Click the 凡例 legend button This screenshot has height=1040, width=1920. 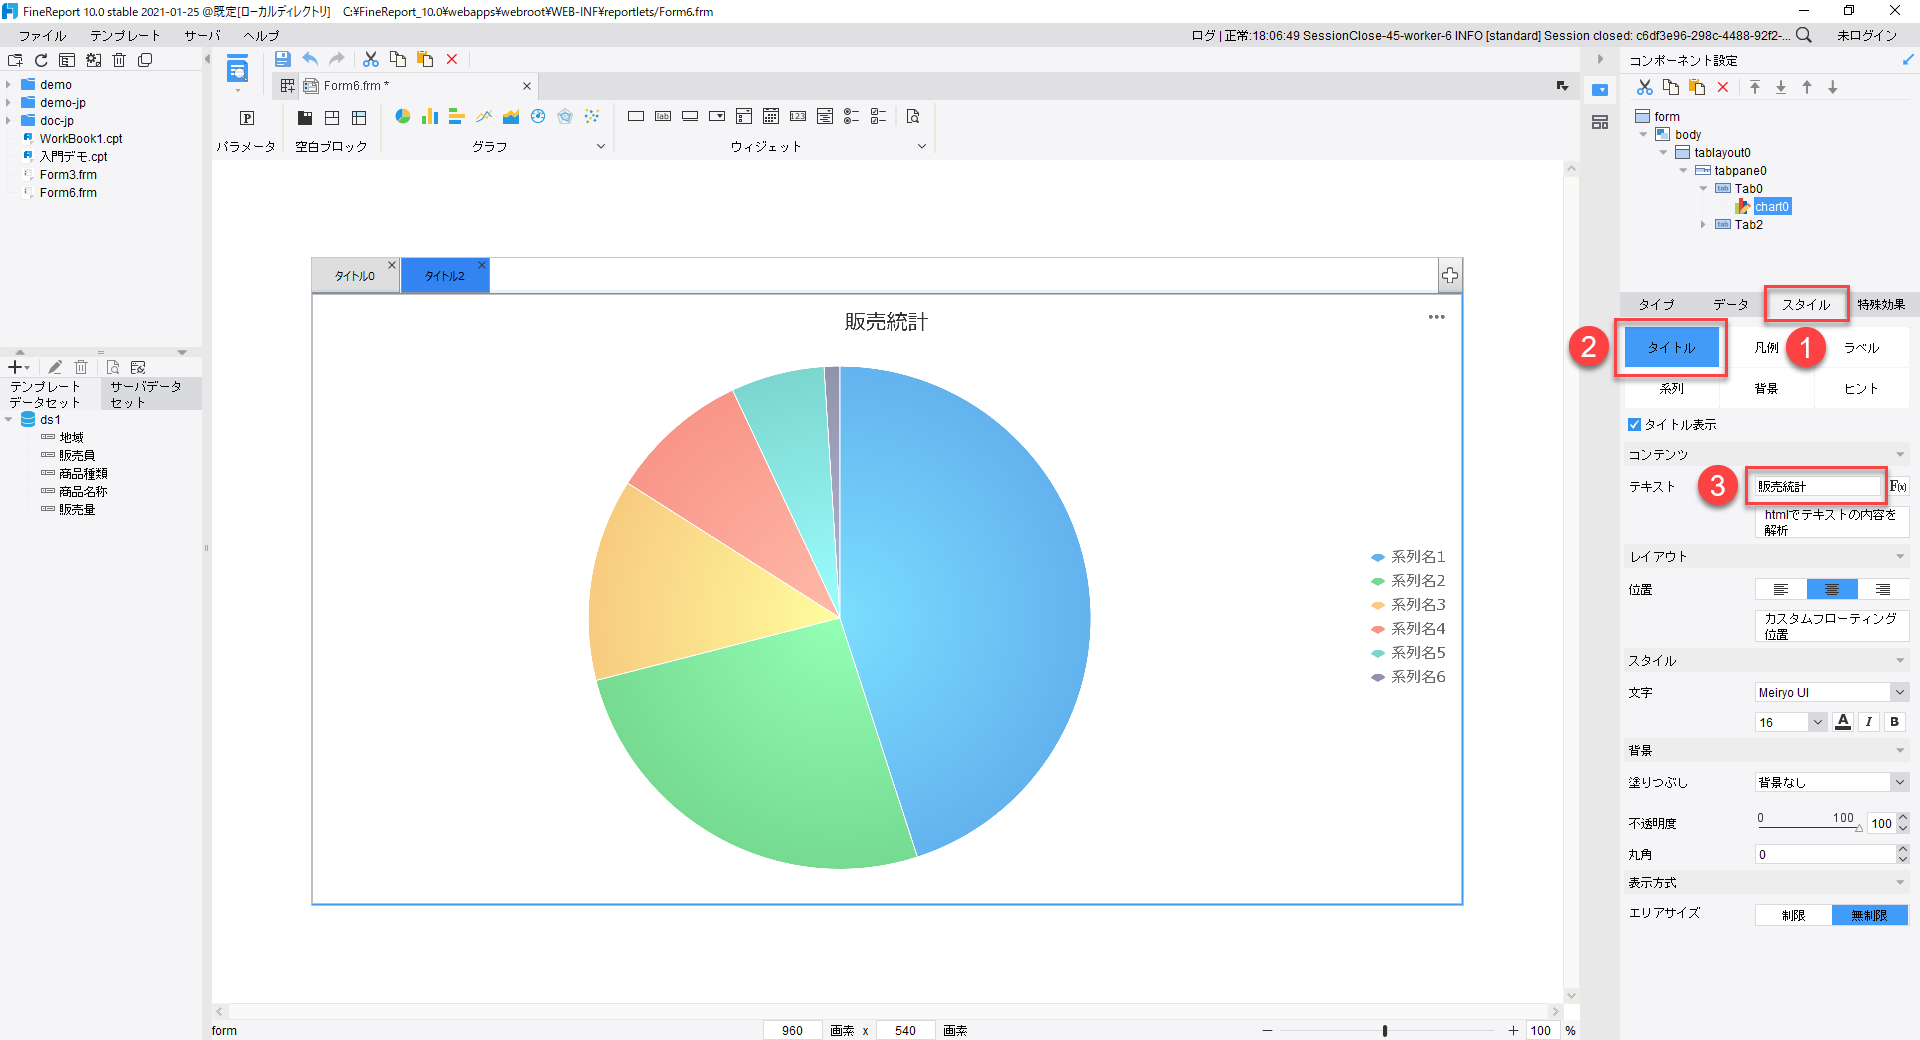[x=1767, y=347]
